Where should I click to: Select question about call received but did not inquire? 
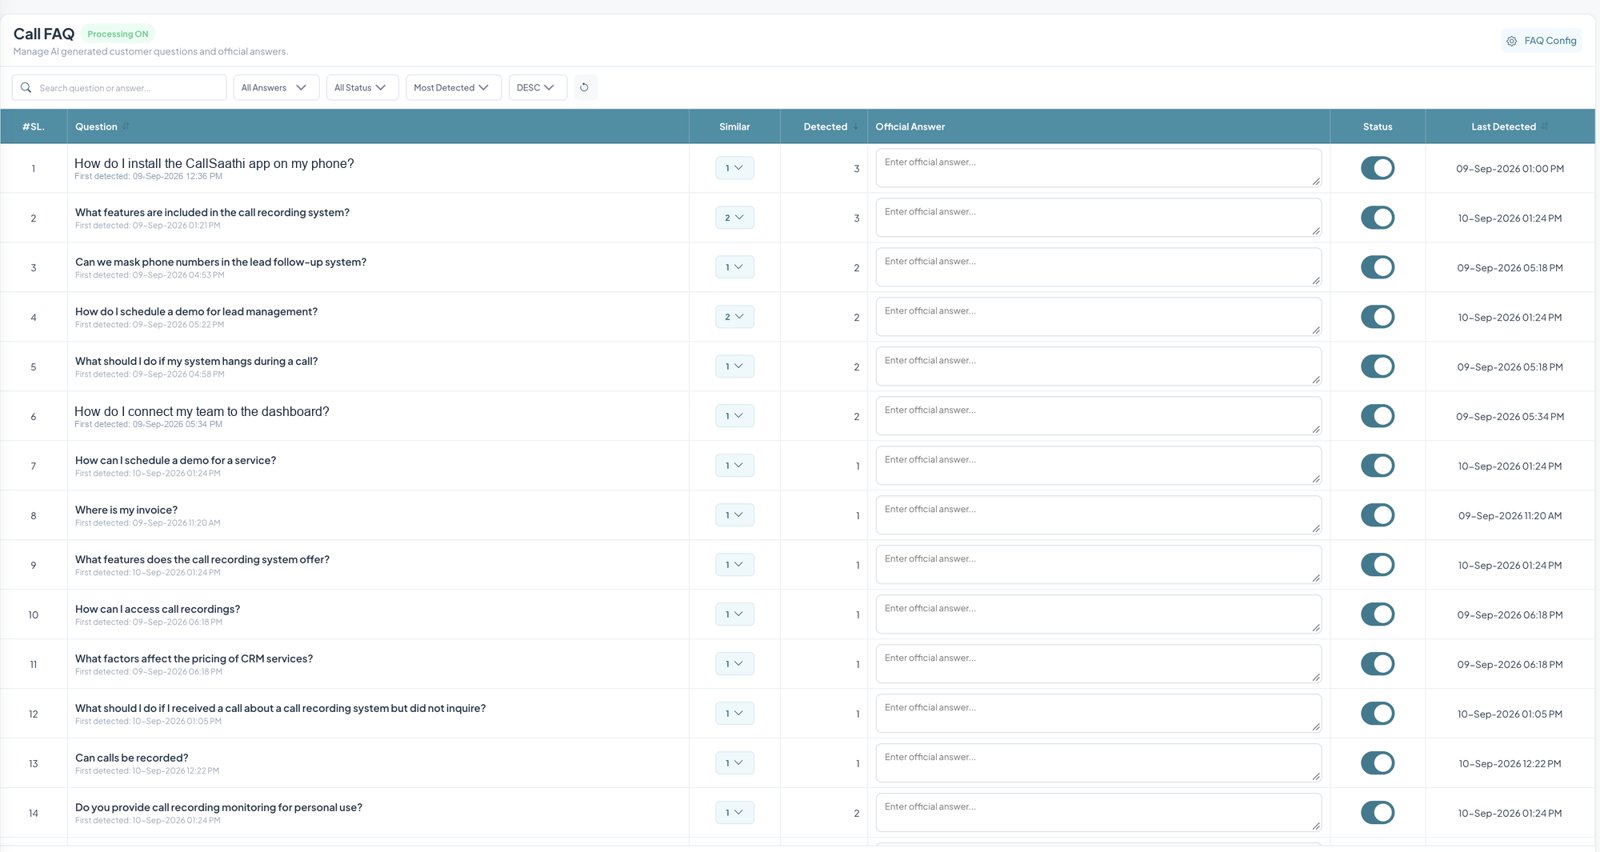[280, 708]
